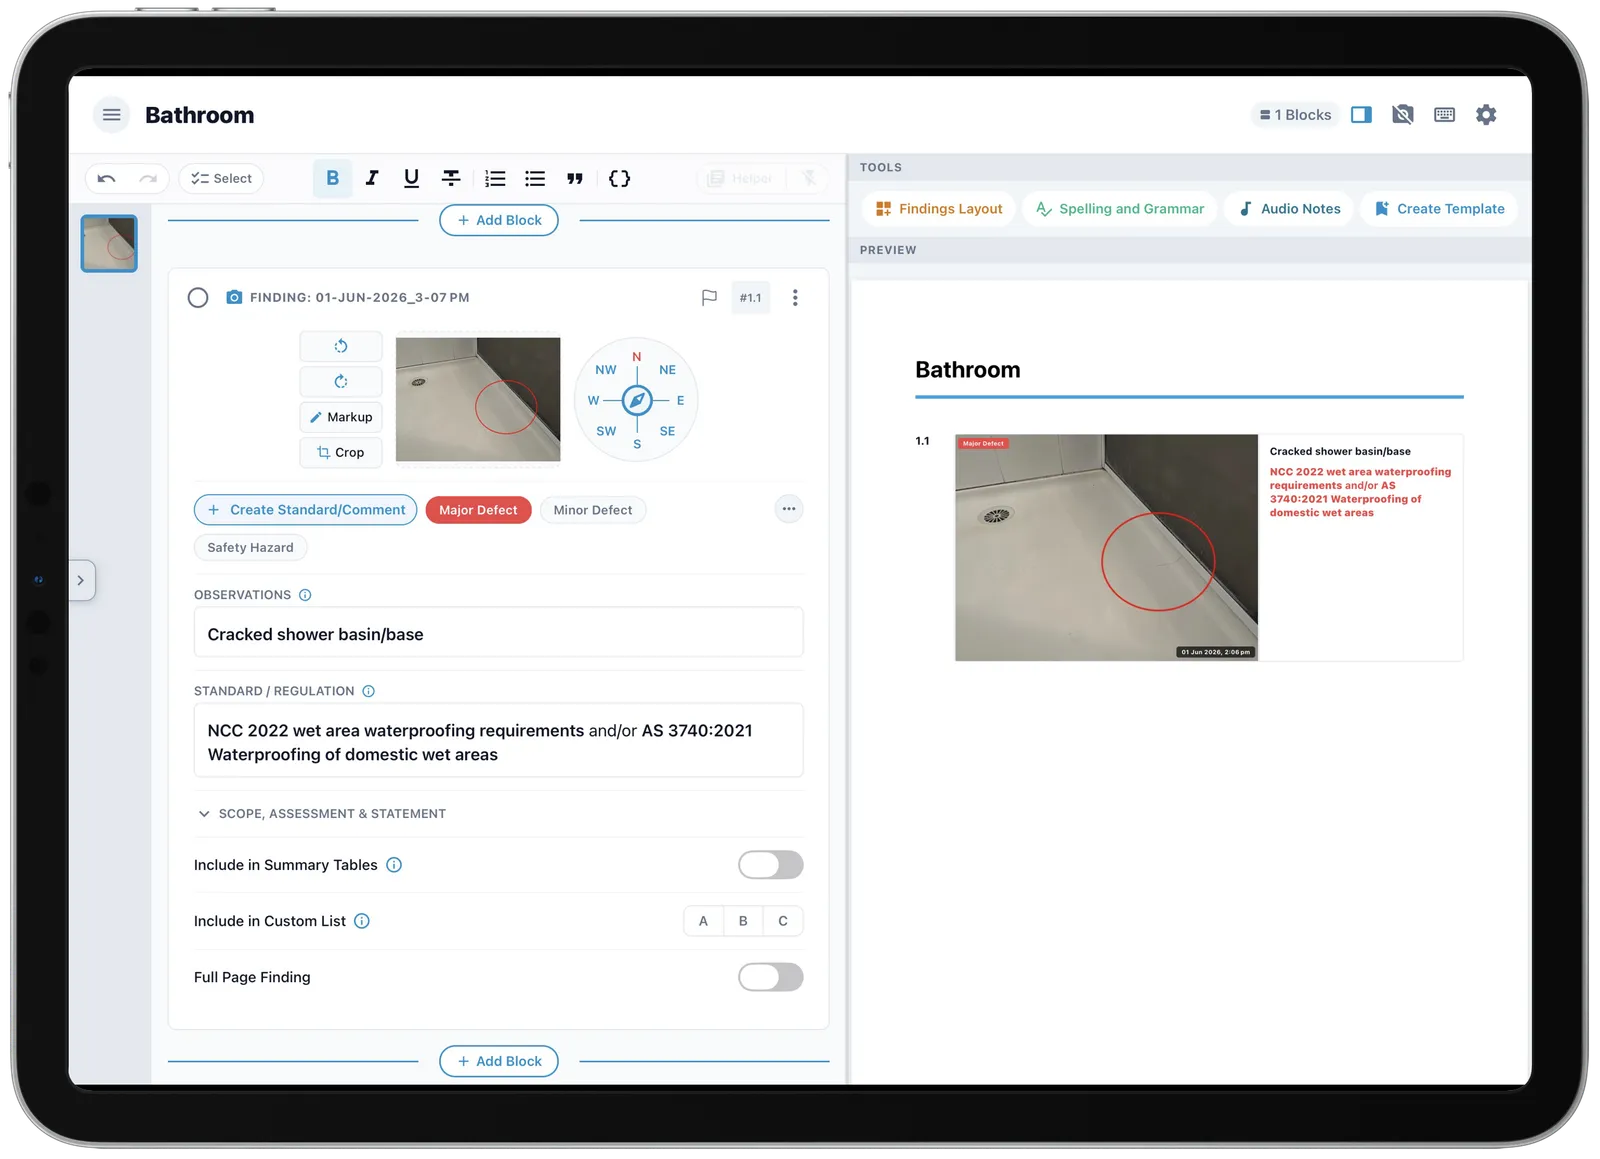
Task: Click the undo arrow
Action: 107,179
